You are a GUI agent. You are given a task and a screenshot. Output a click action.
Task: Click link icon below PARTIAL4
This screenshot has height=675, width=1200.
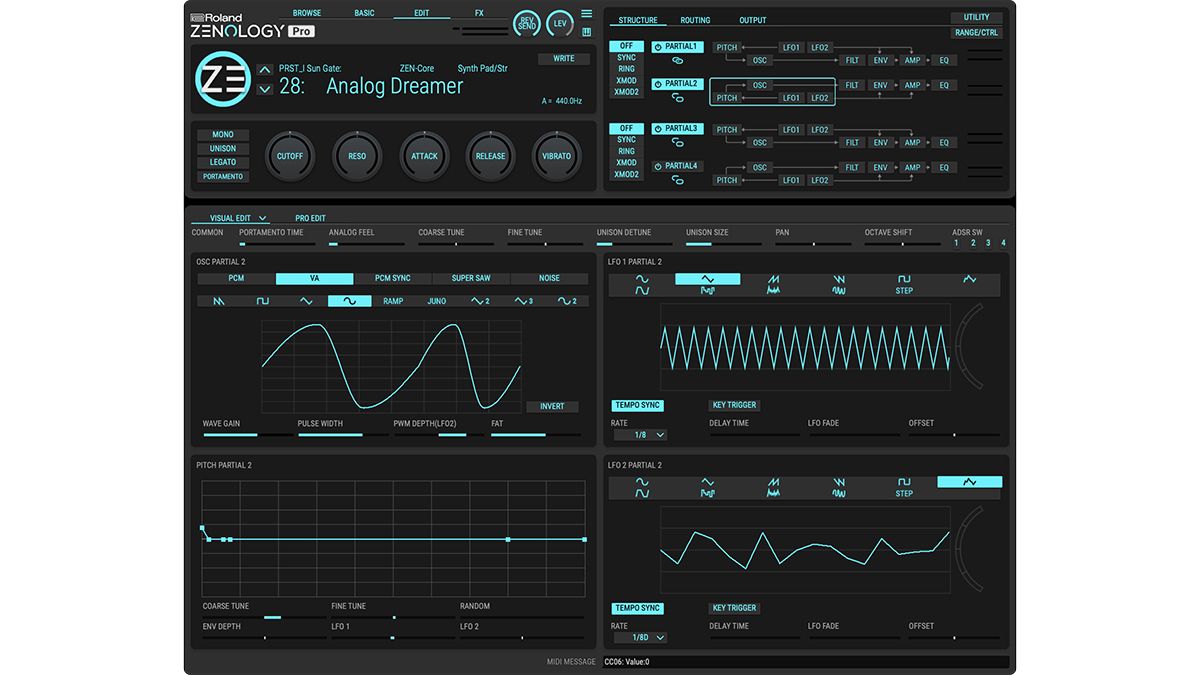(677, 180)
